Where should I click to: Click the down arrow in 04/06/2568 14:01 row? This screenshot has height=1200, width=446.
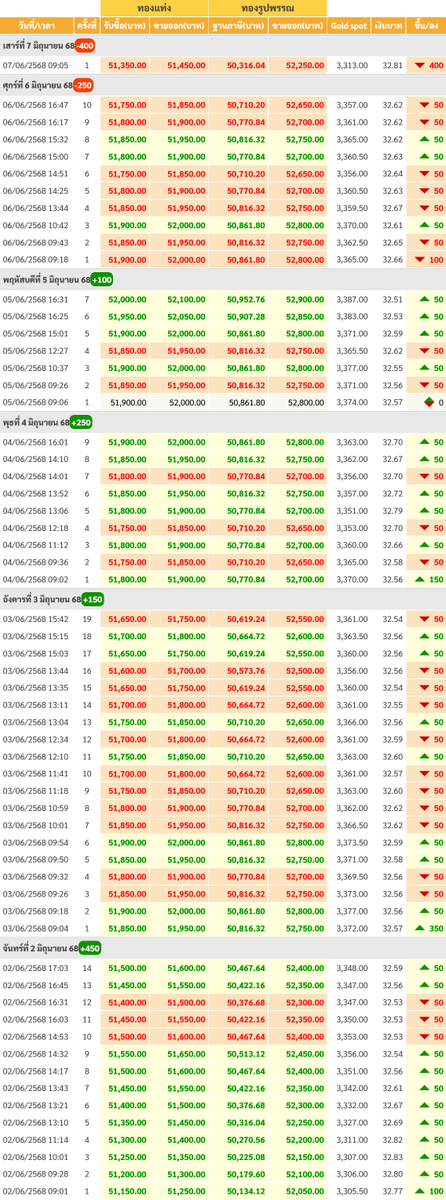point(425,476)
